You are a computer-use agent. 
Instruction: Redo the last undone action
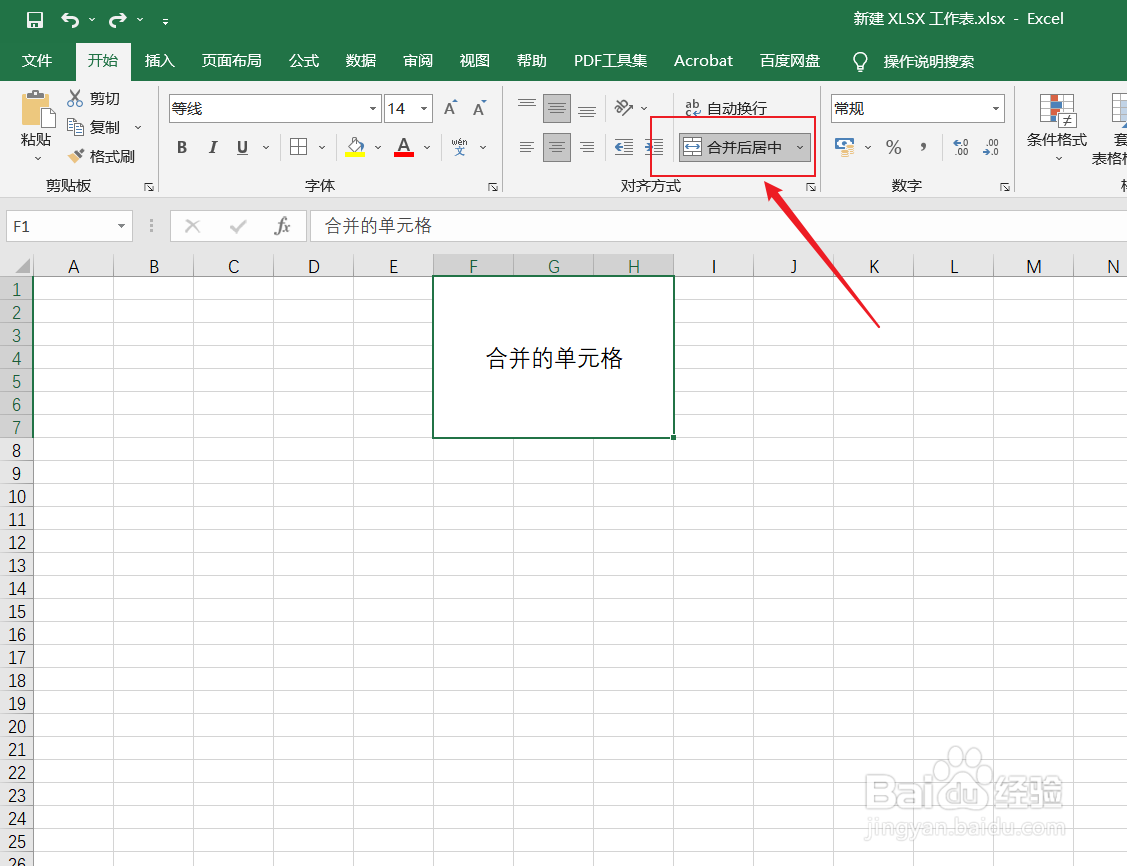tap(118, 20)
